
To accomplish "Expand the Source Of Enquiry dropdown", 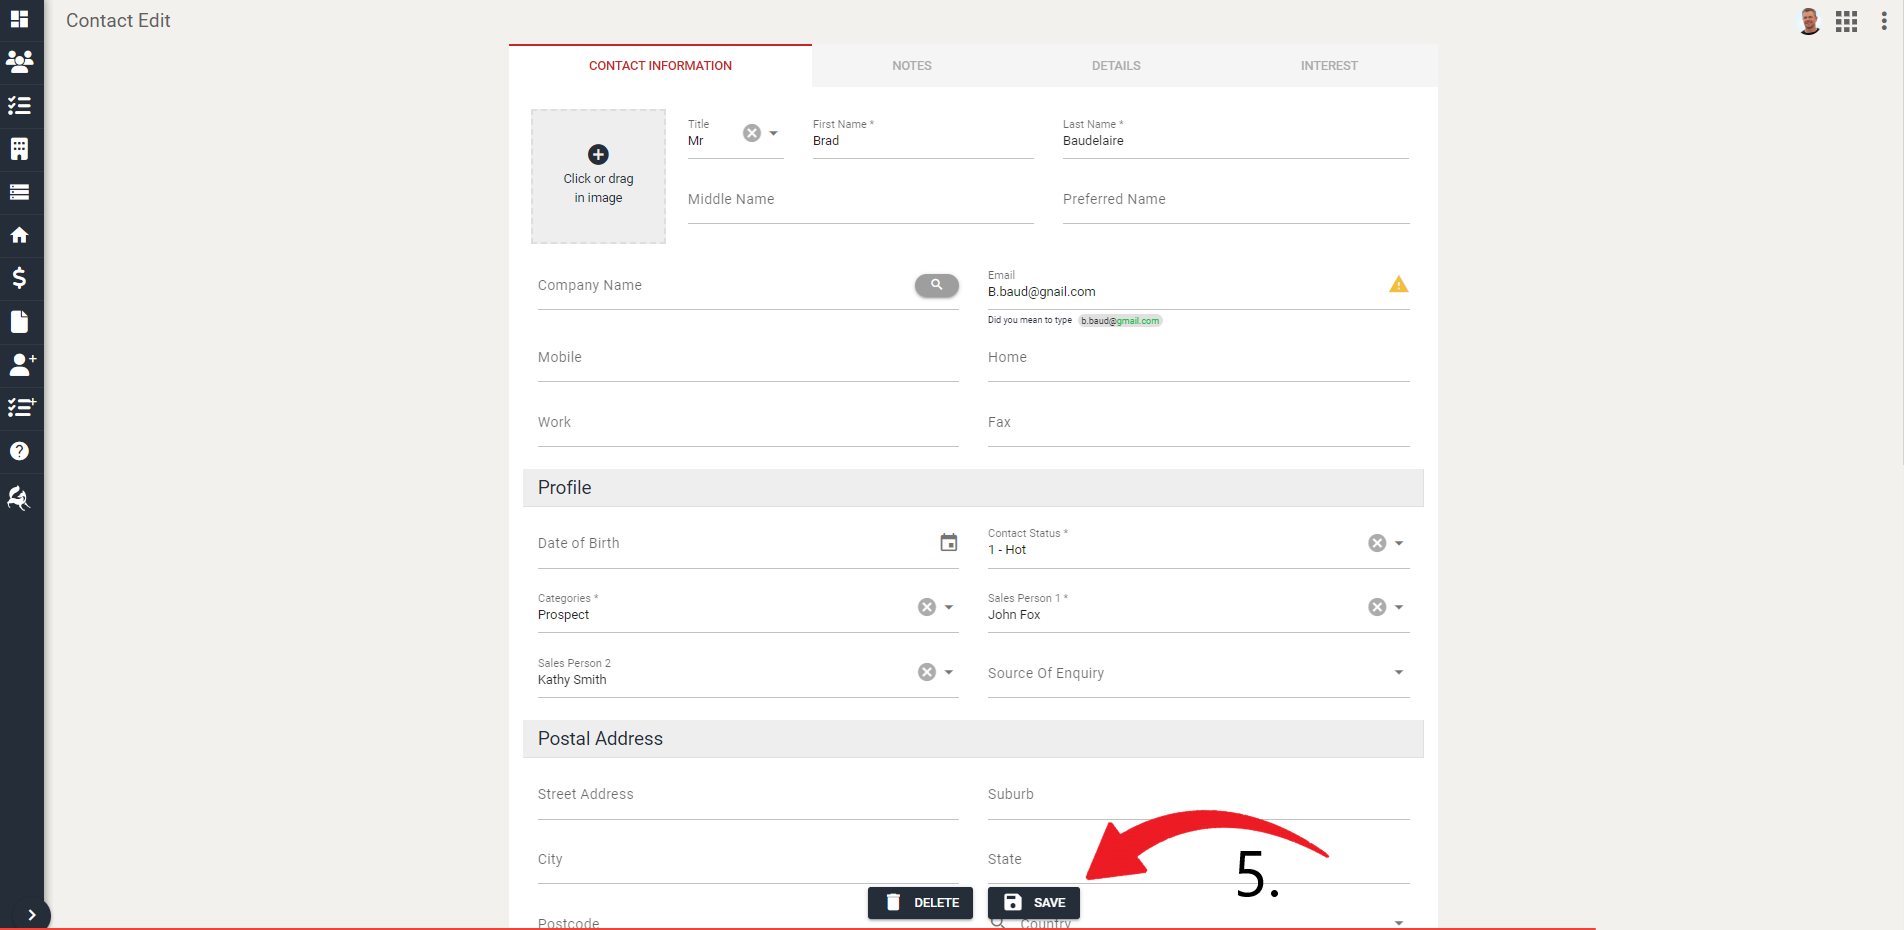I will point(1398,672).
